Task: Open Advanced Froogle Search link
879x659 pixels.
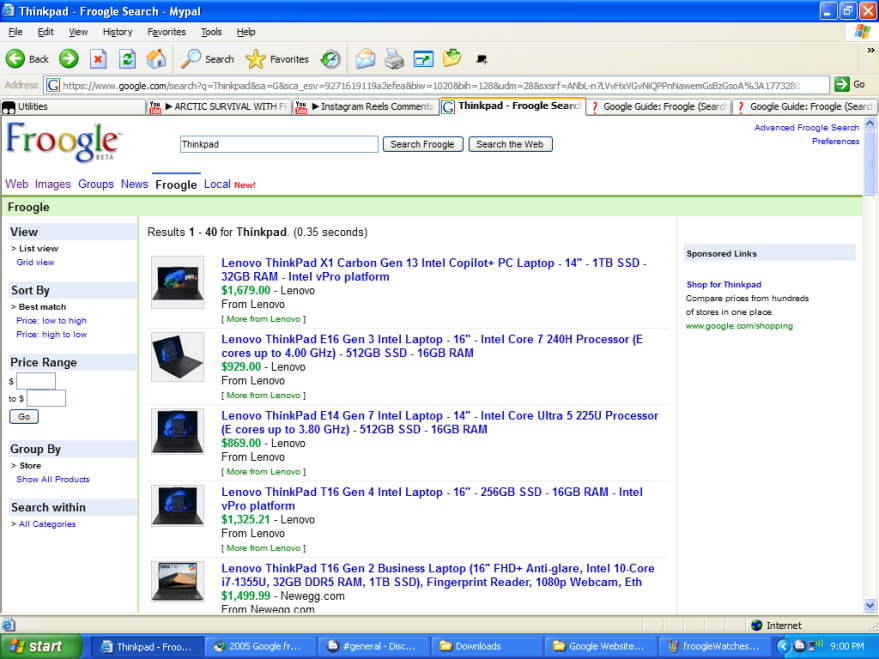Action: pos(806,127)
